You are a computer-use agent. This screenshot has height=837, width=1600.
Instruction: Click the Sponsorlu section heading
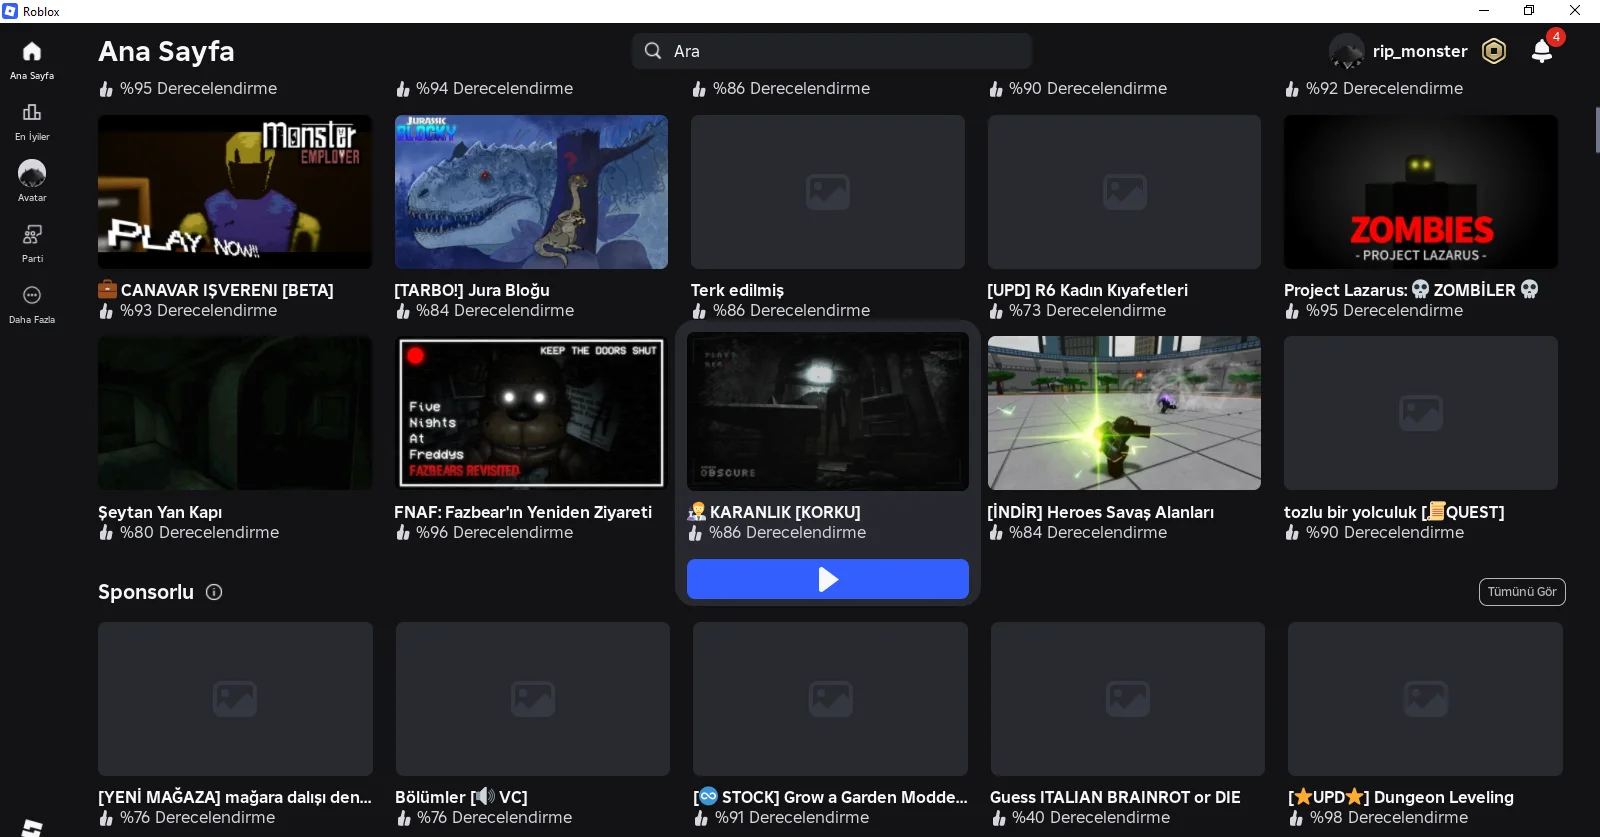tap(146, 592)
